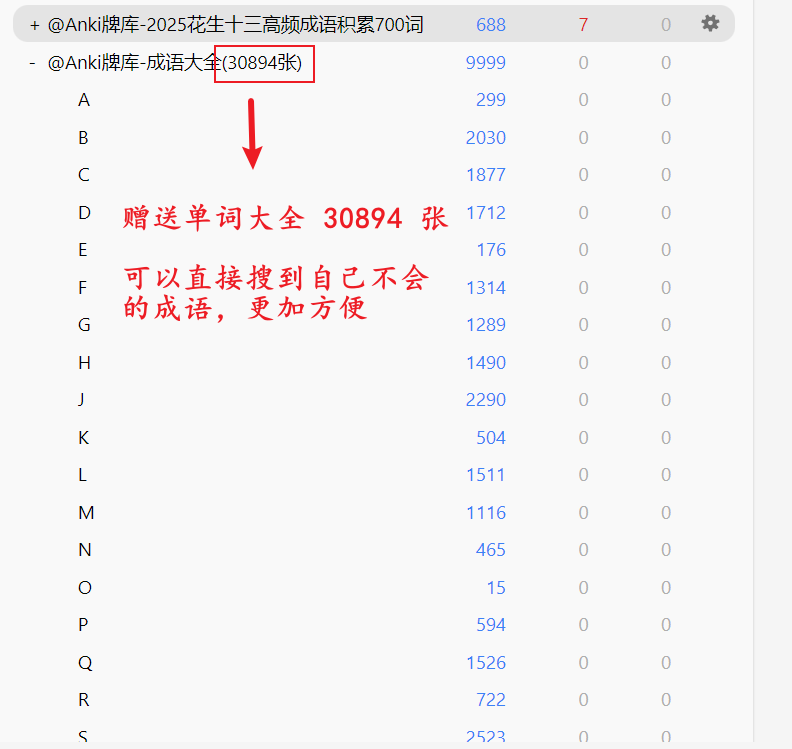
Task: Collapse the 成语大全(30894张) deck
Action: click(33, 63)
